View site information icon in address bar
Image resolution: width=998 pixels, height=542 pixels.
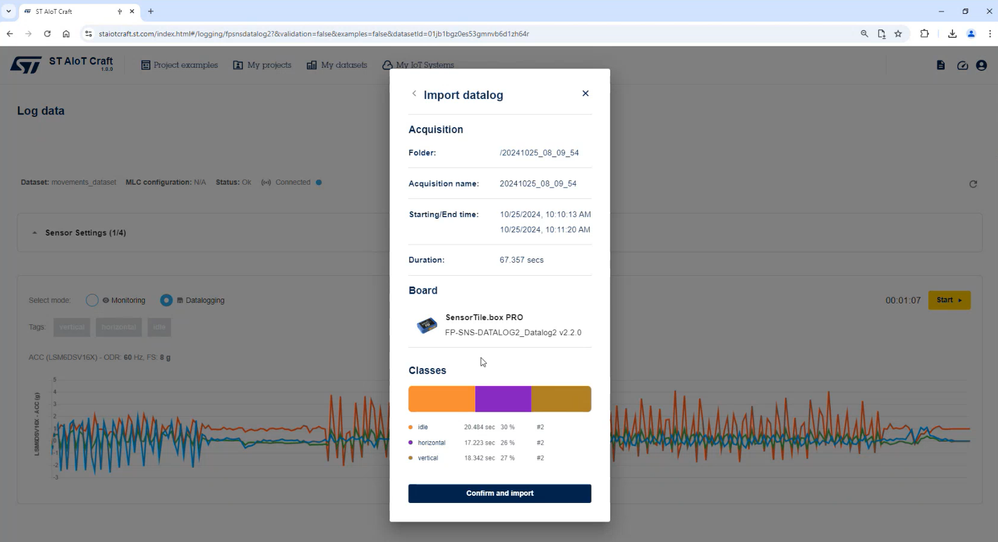tap(88, 34)
